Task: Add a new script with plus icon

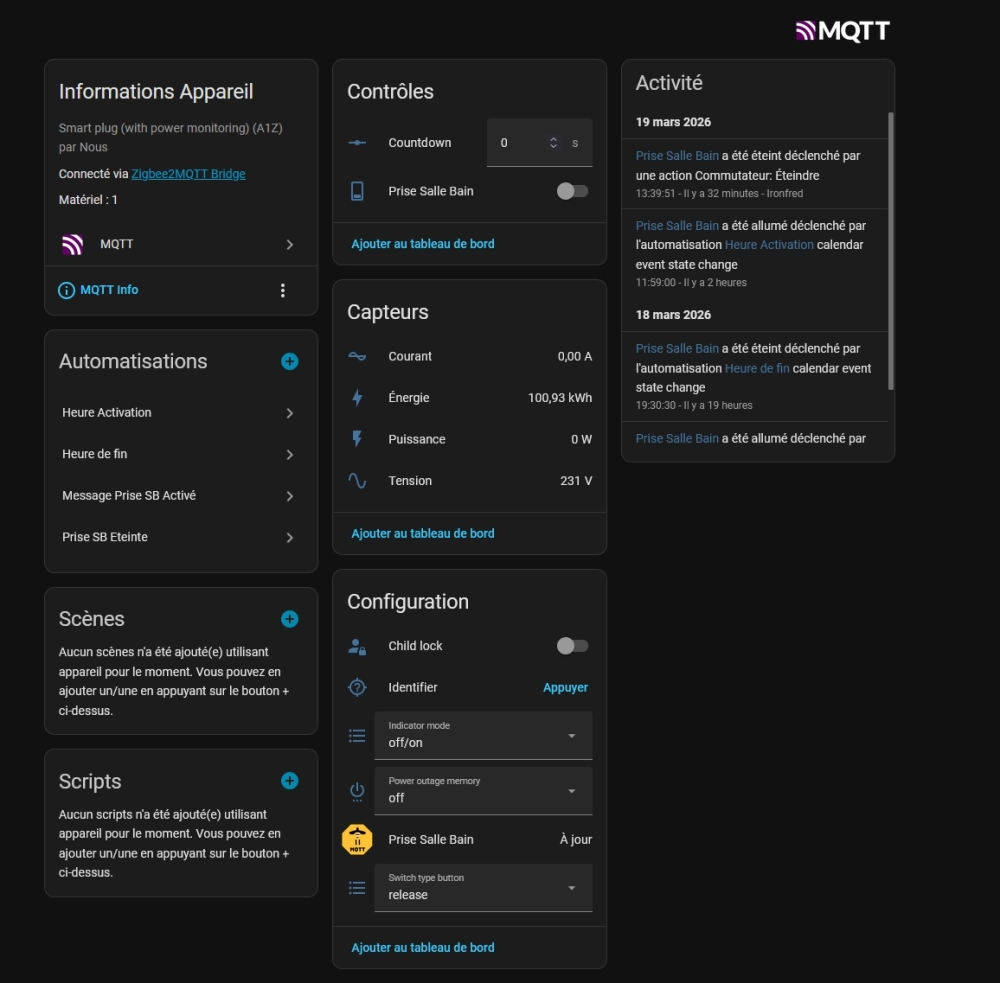Action: (x=290, y=781)
